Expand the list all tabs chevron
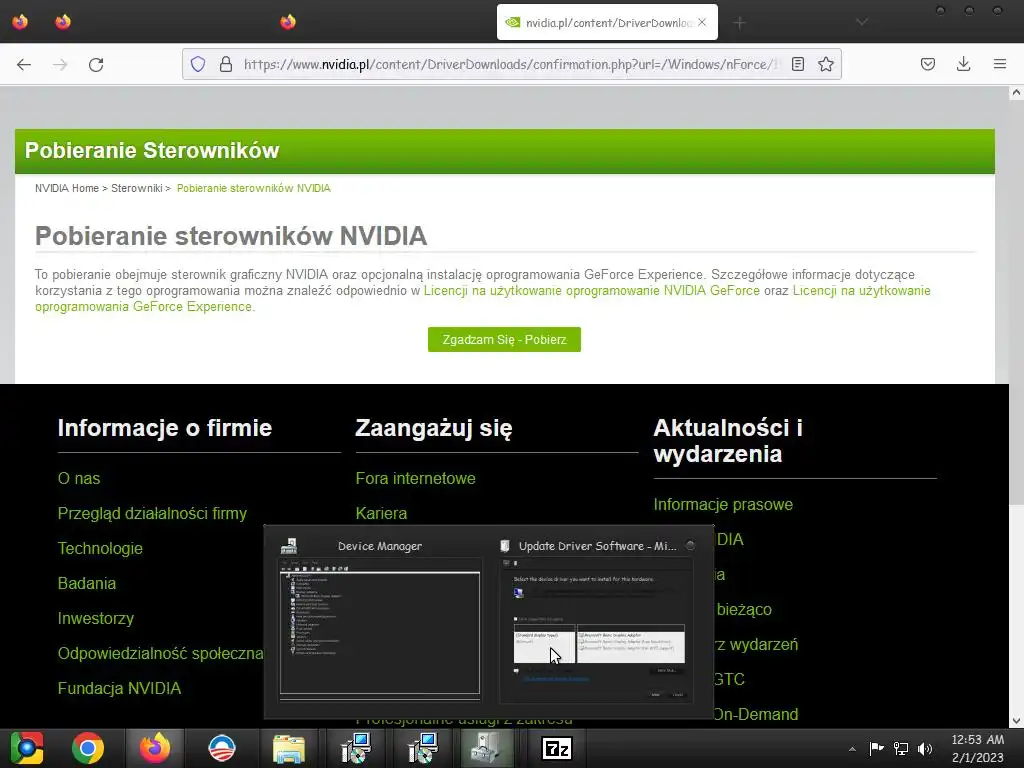Viewport: 1024px width, 768px height. click(862, 22)
